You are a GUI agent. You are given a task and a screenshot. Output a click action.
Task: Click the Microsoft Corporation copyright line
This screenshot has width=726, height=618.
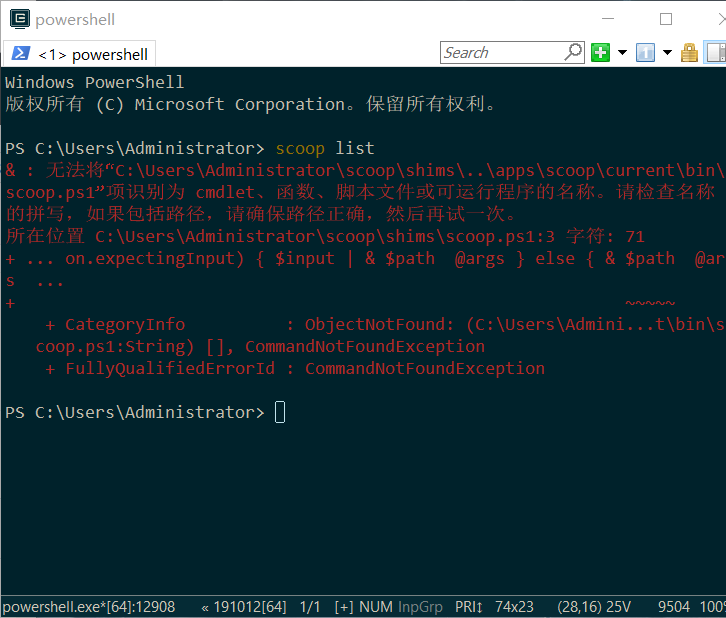click(x=250, y=104)
